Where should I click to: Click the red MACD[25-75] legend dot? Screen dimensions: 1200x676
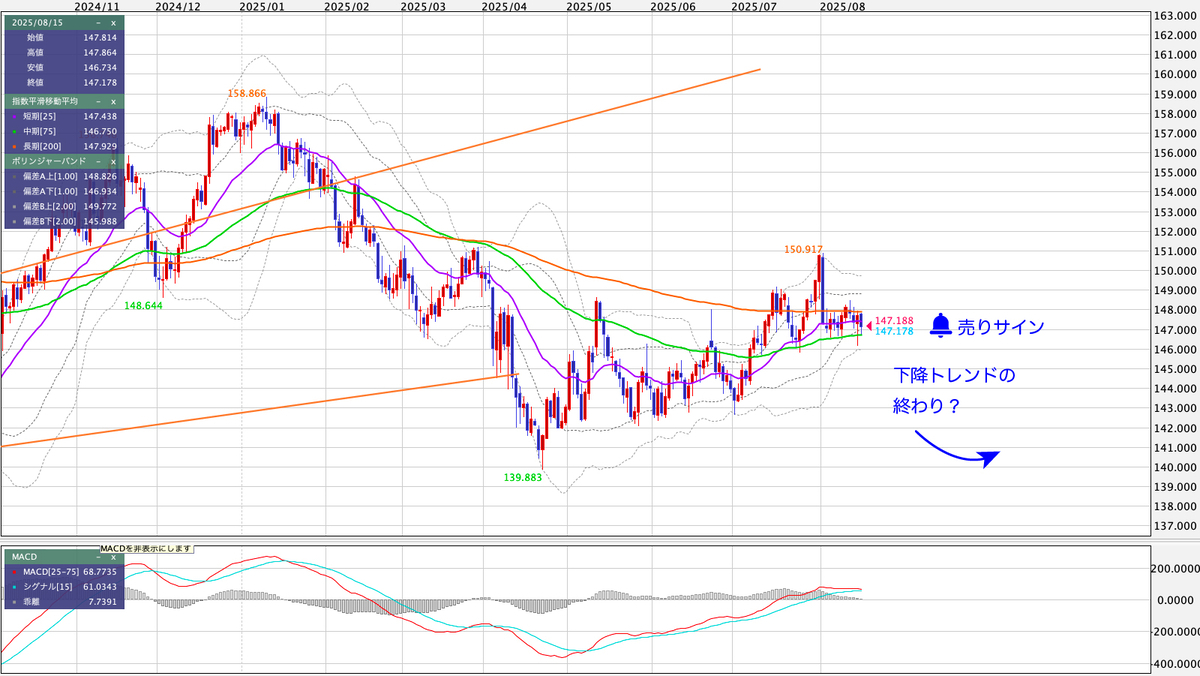point(14,573)
